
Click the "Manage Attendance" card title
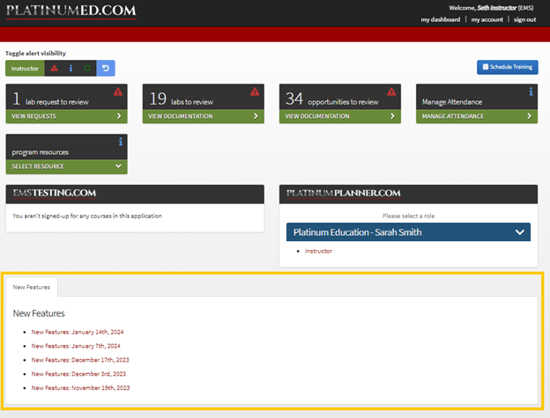point(452,102)
